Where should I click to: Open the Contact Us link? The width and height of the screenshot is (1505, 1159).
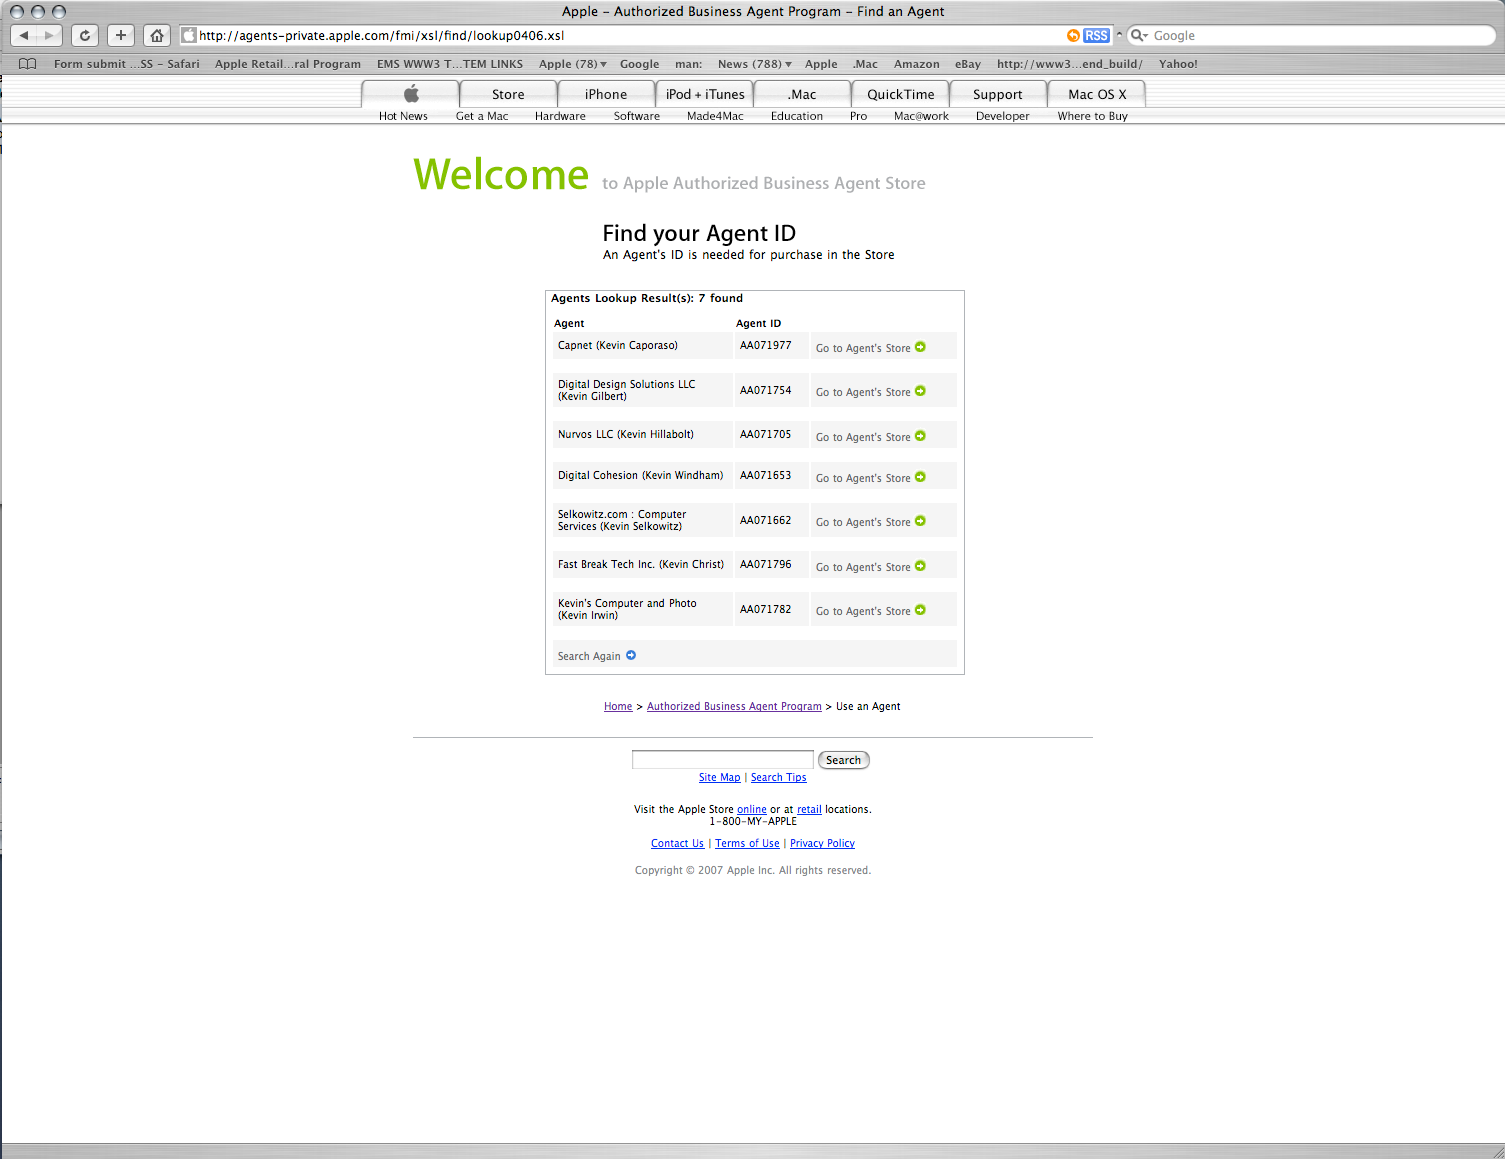click(x=677, y=843)
